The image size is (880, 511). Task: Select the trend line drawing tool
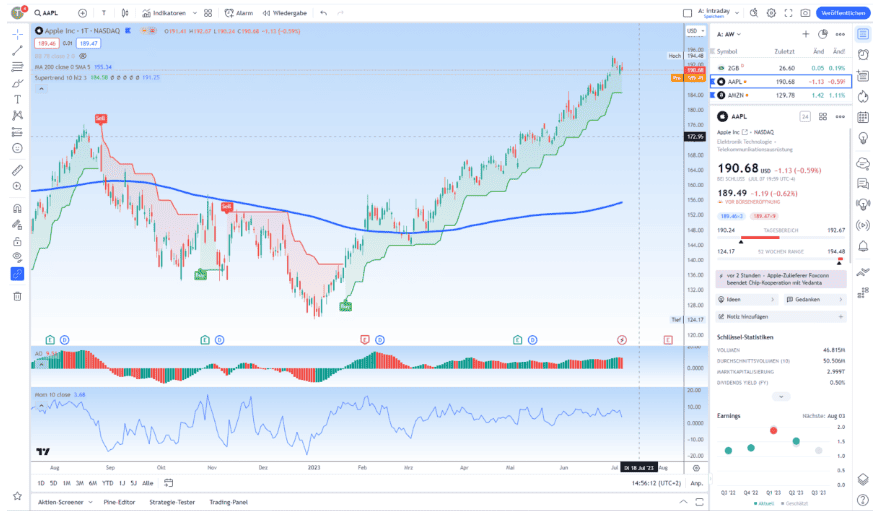tap(17, 51)
